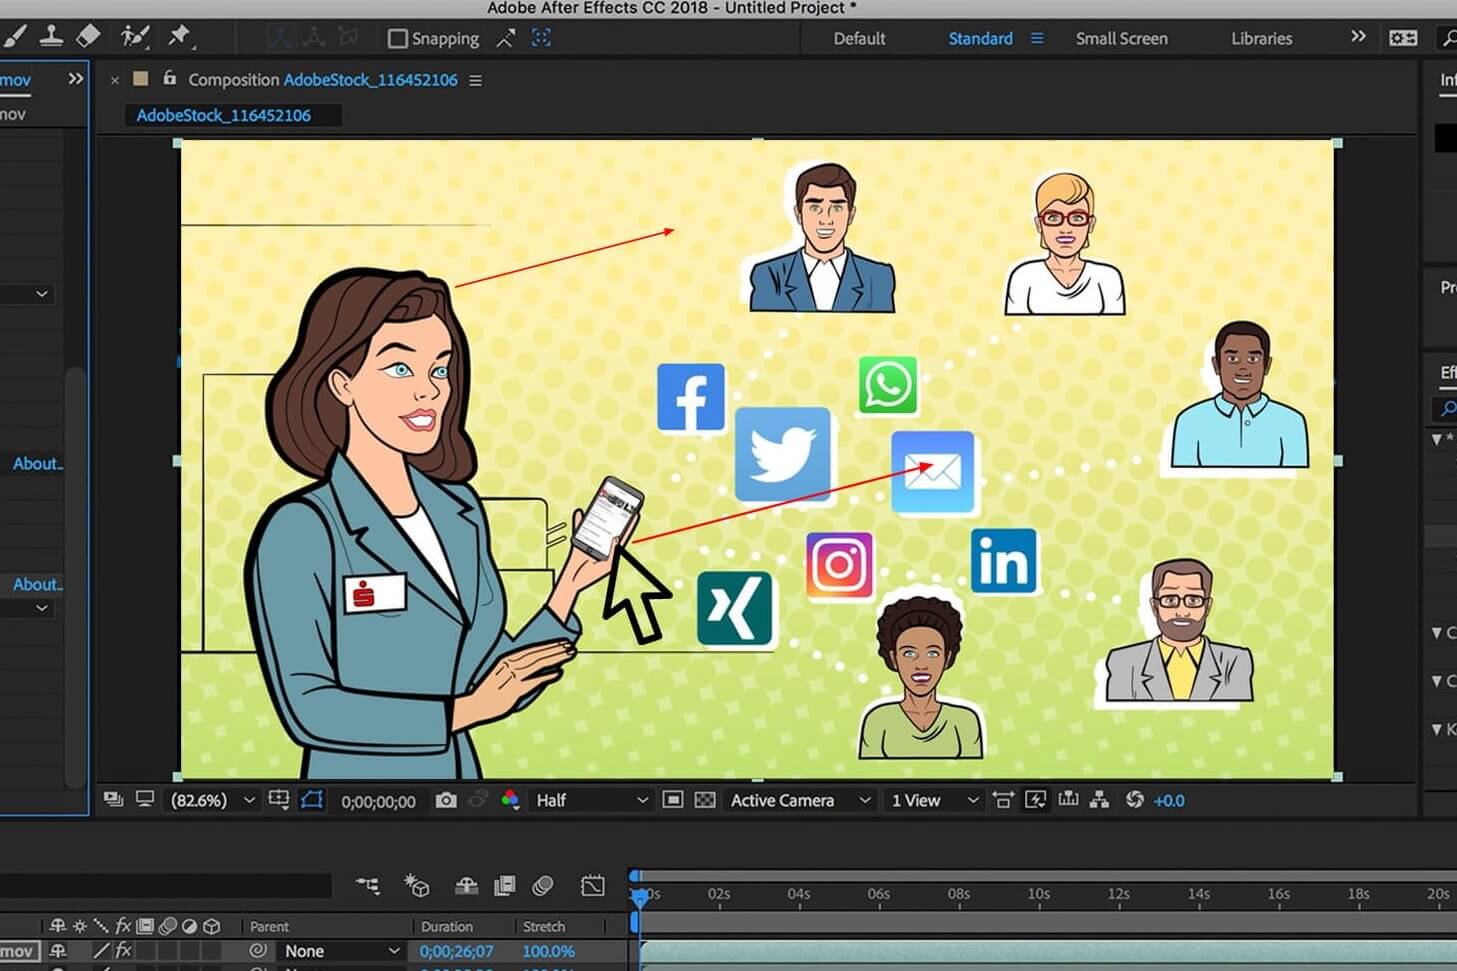Click the 0;00;00;00 current time display

click(378, 801)
